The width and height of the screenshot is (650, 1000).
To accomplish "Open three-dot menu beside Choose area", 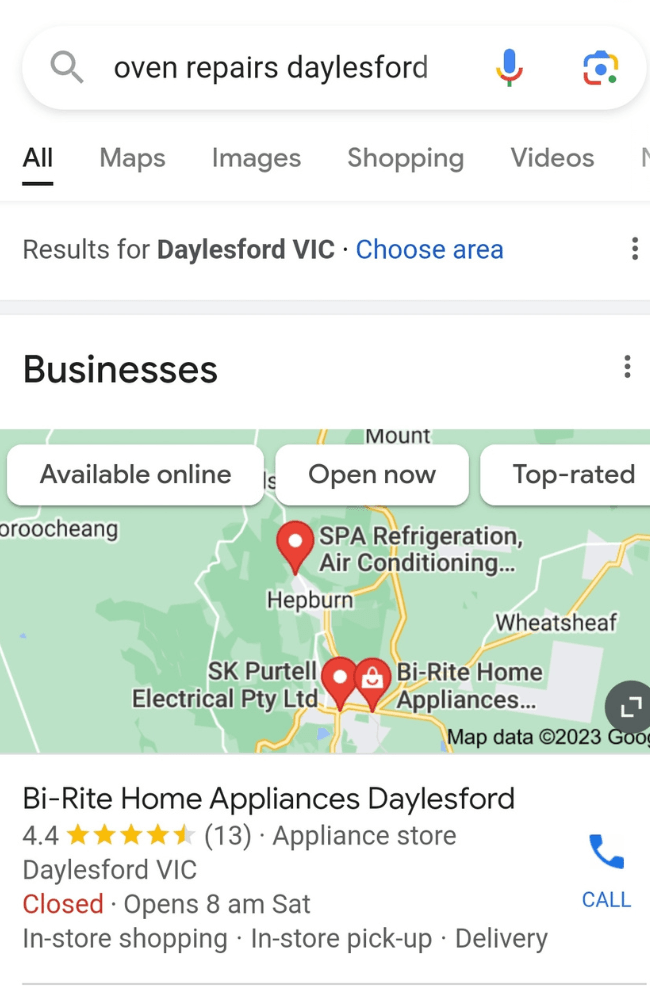I will (x=634, y=249).
